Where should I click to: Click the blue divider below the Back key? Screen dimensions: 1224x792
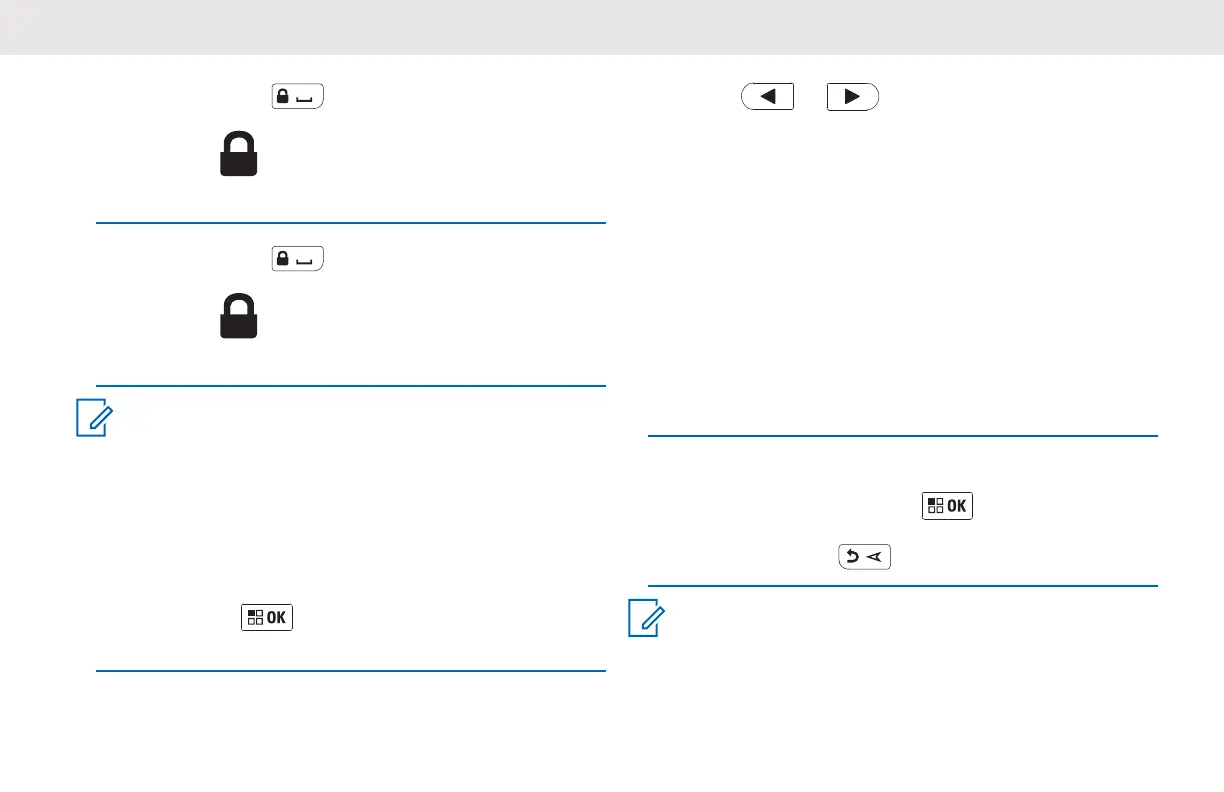tap(903, 586)
